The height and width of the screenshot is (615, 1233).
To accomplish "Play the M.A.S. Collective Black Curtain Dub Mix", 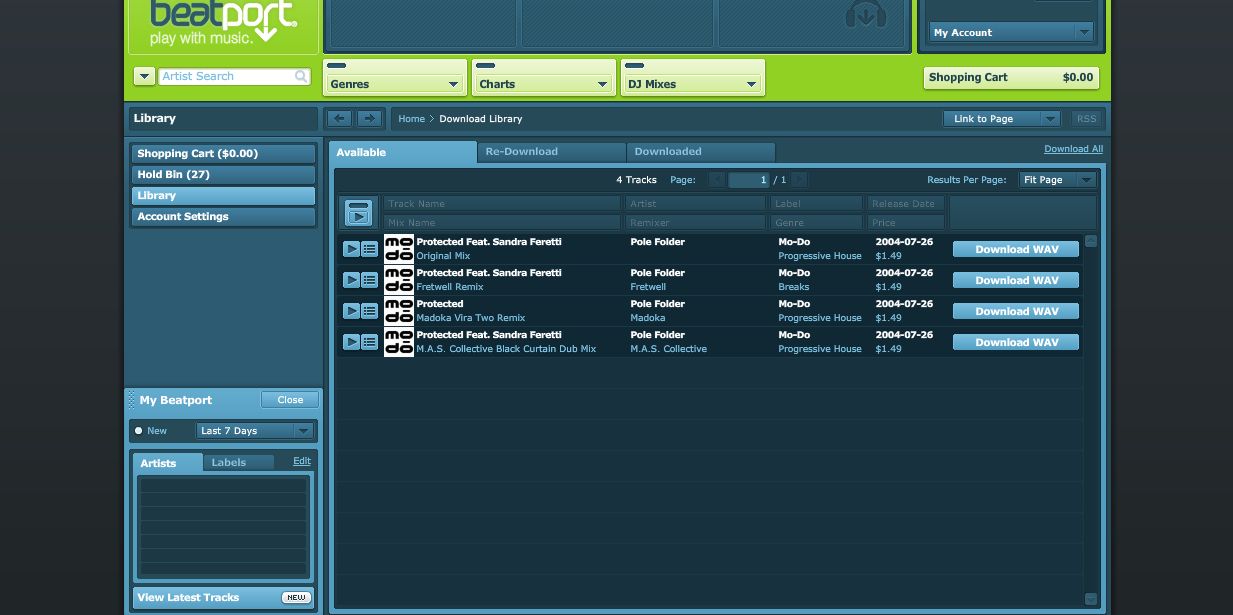I will tap(351, 342).
